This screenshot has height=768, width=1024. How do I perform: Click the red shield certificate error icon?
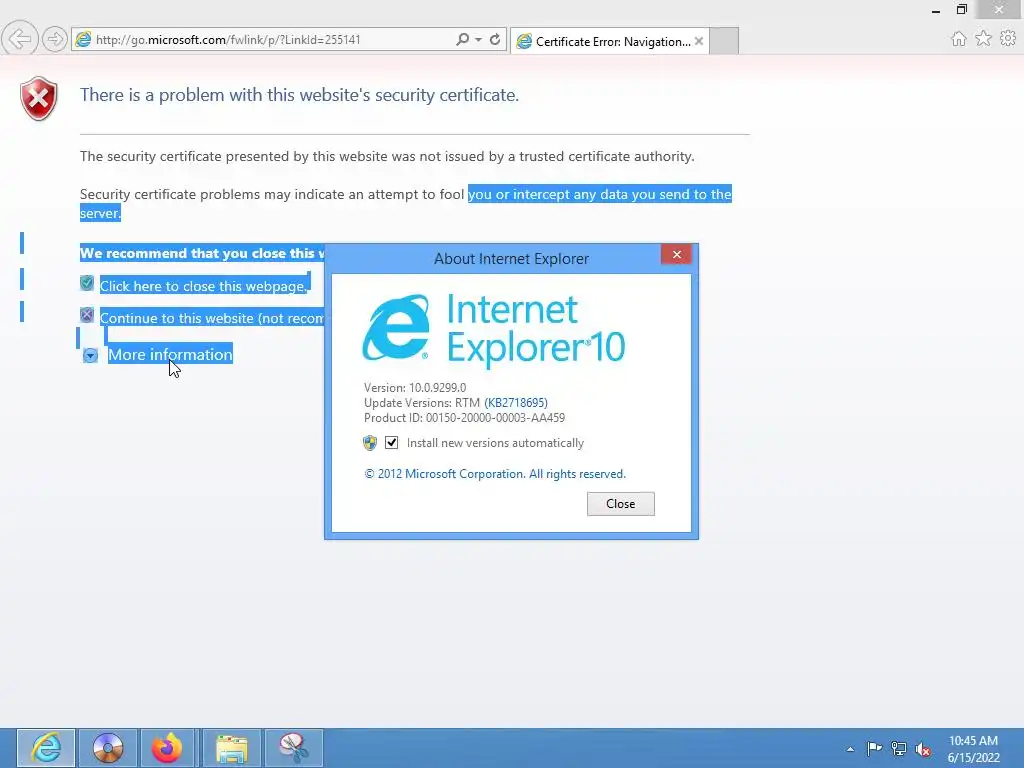pyautogui.click(x=39, y=98)
